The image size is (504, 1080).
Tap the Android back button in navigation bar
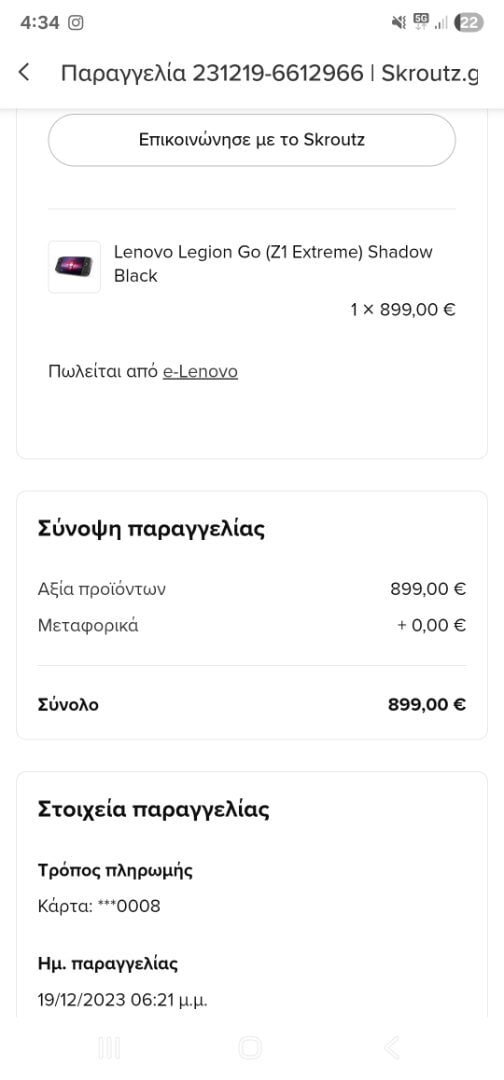point(391,1048)
